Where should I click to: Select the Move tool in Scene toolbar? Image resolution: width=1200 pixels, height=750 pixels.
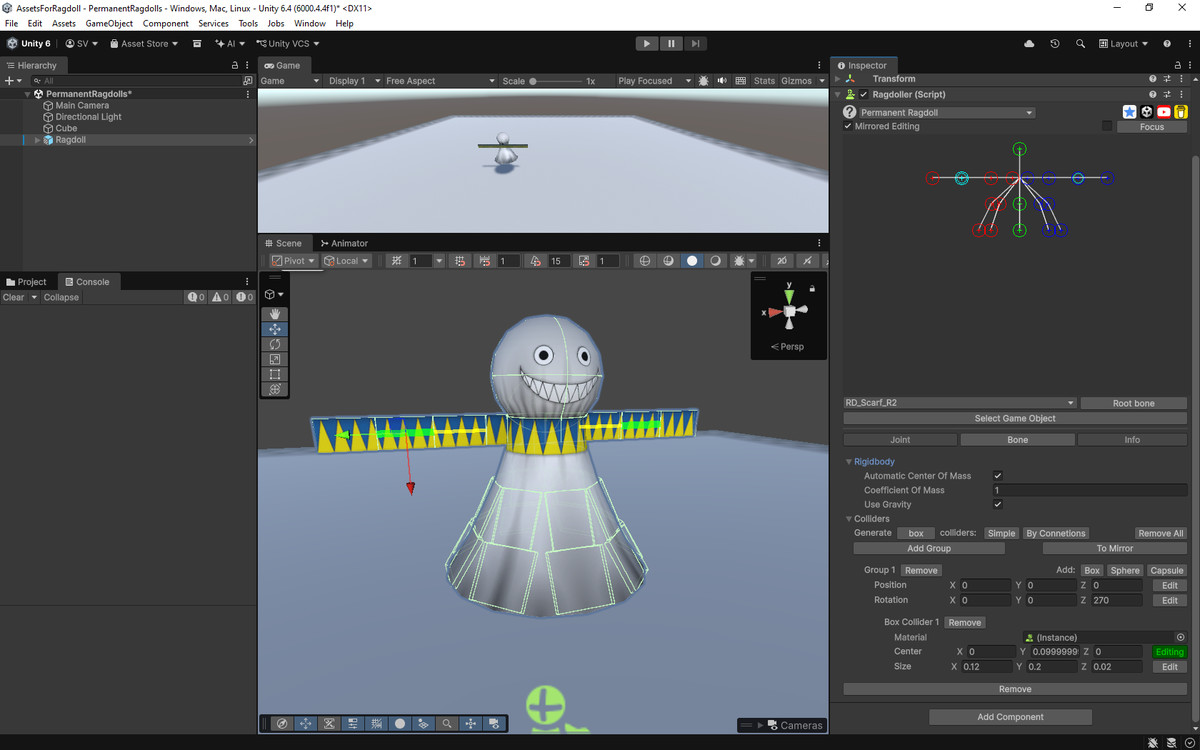click(275, 329)
